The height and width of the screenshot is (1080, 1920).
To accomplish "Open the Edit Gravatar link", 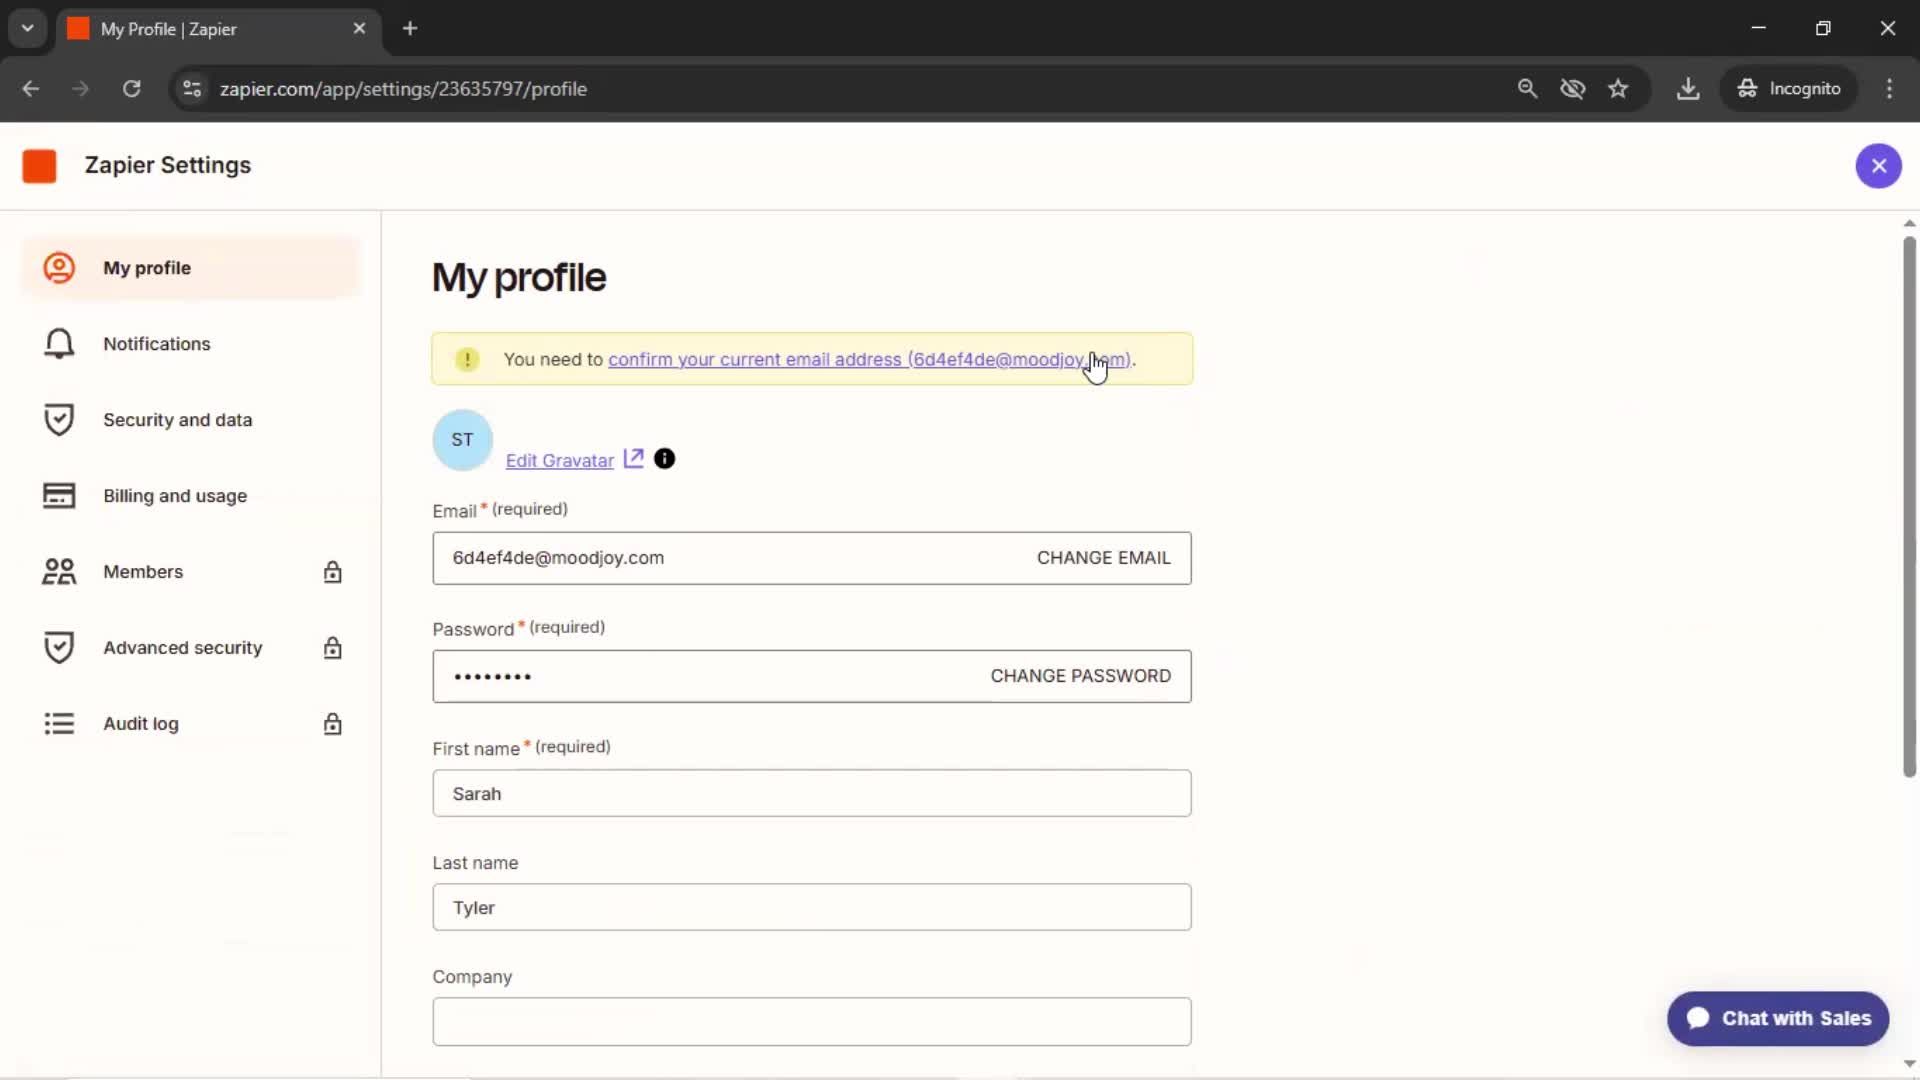I will pos(560,461).
